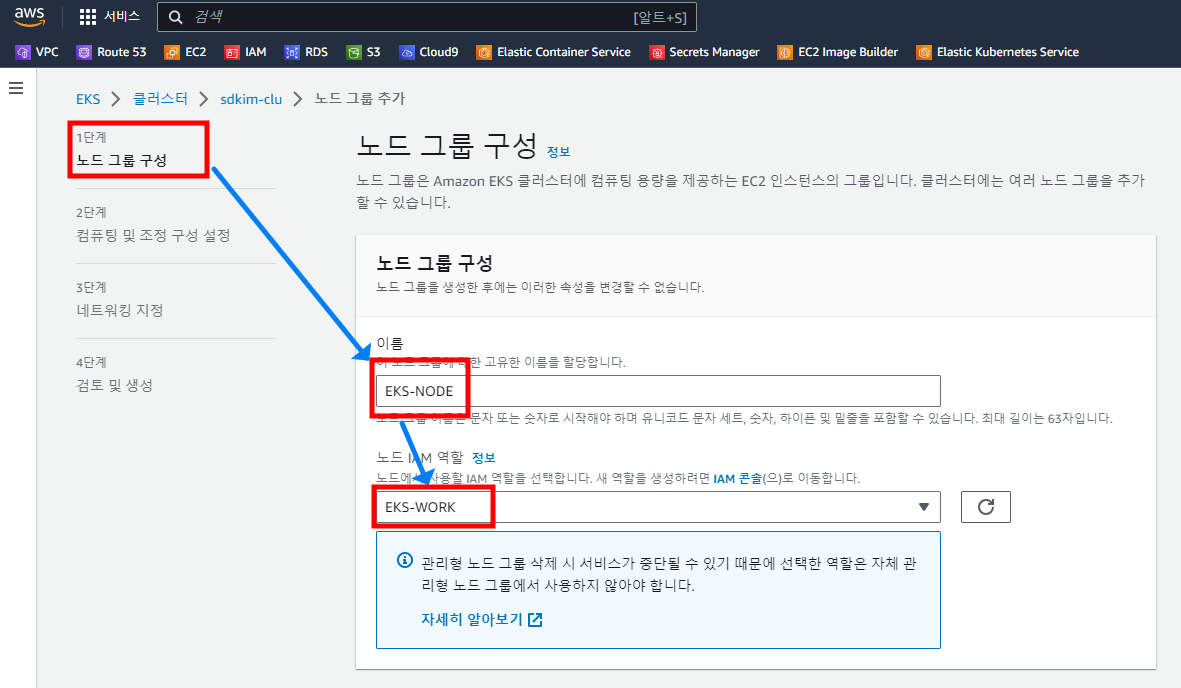The height and width of the screenshot is (688, 1181).
Task: Click 노드 그룹 추가 breadcrumb text
Action: (x=359, y=99)
